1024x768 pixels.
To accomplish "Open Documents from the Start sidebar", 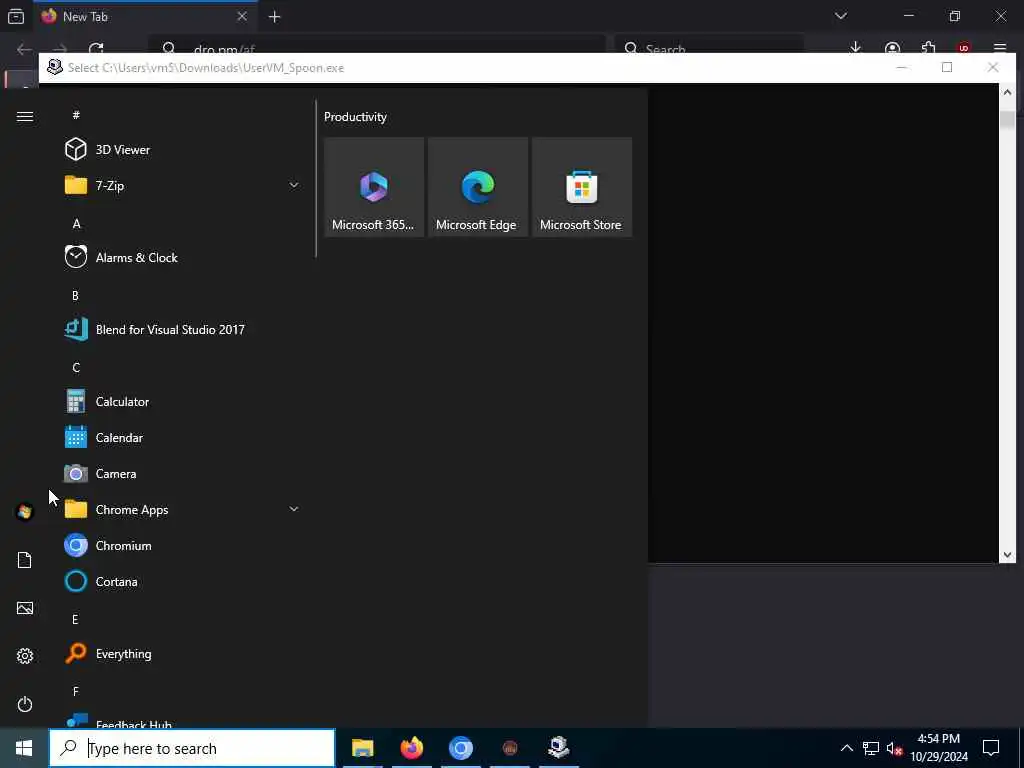I will (25, 560).
